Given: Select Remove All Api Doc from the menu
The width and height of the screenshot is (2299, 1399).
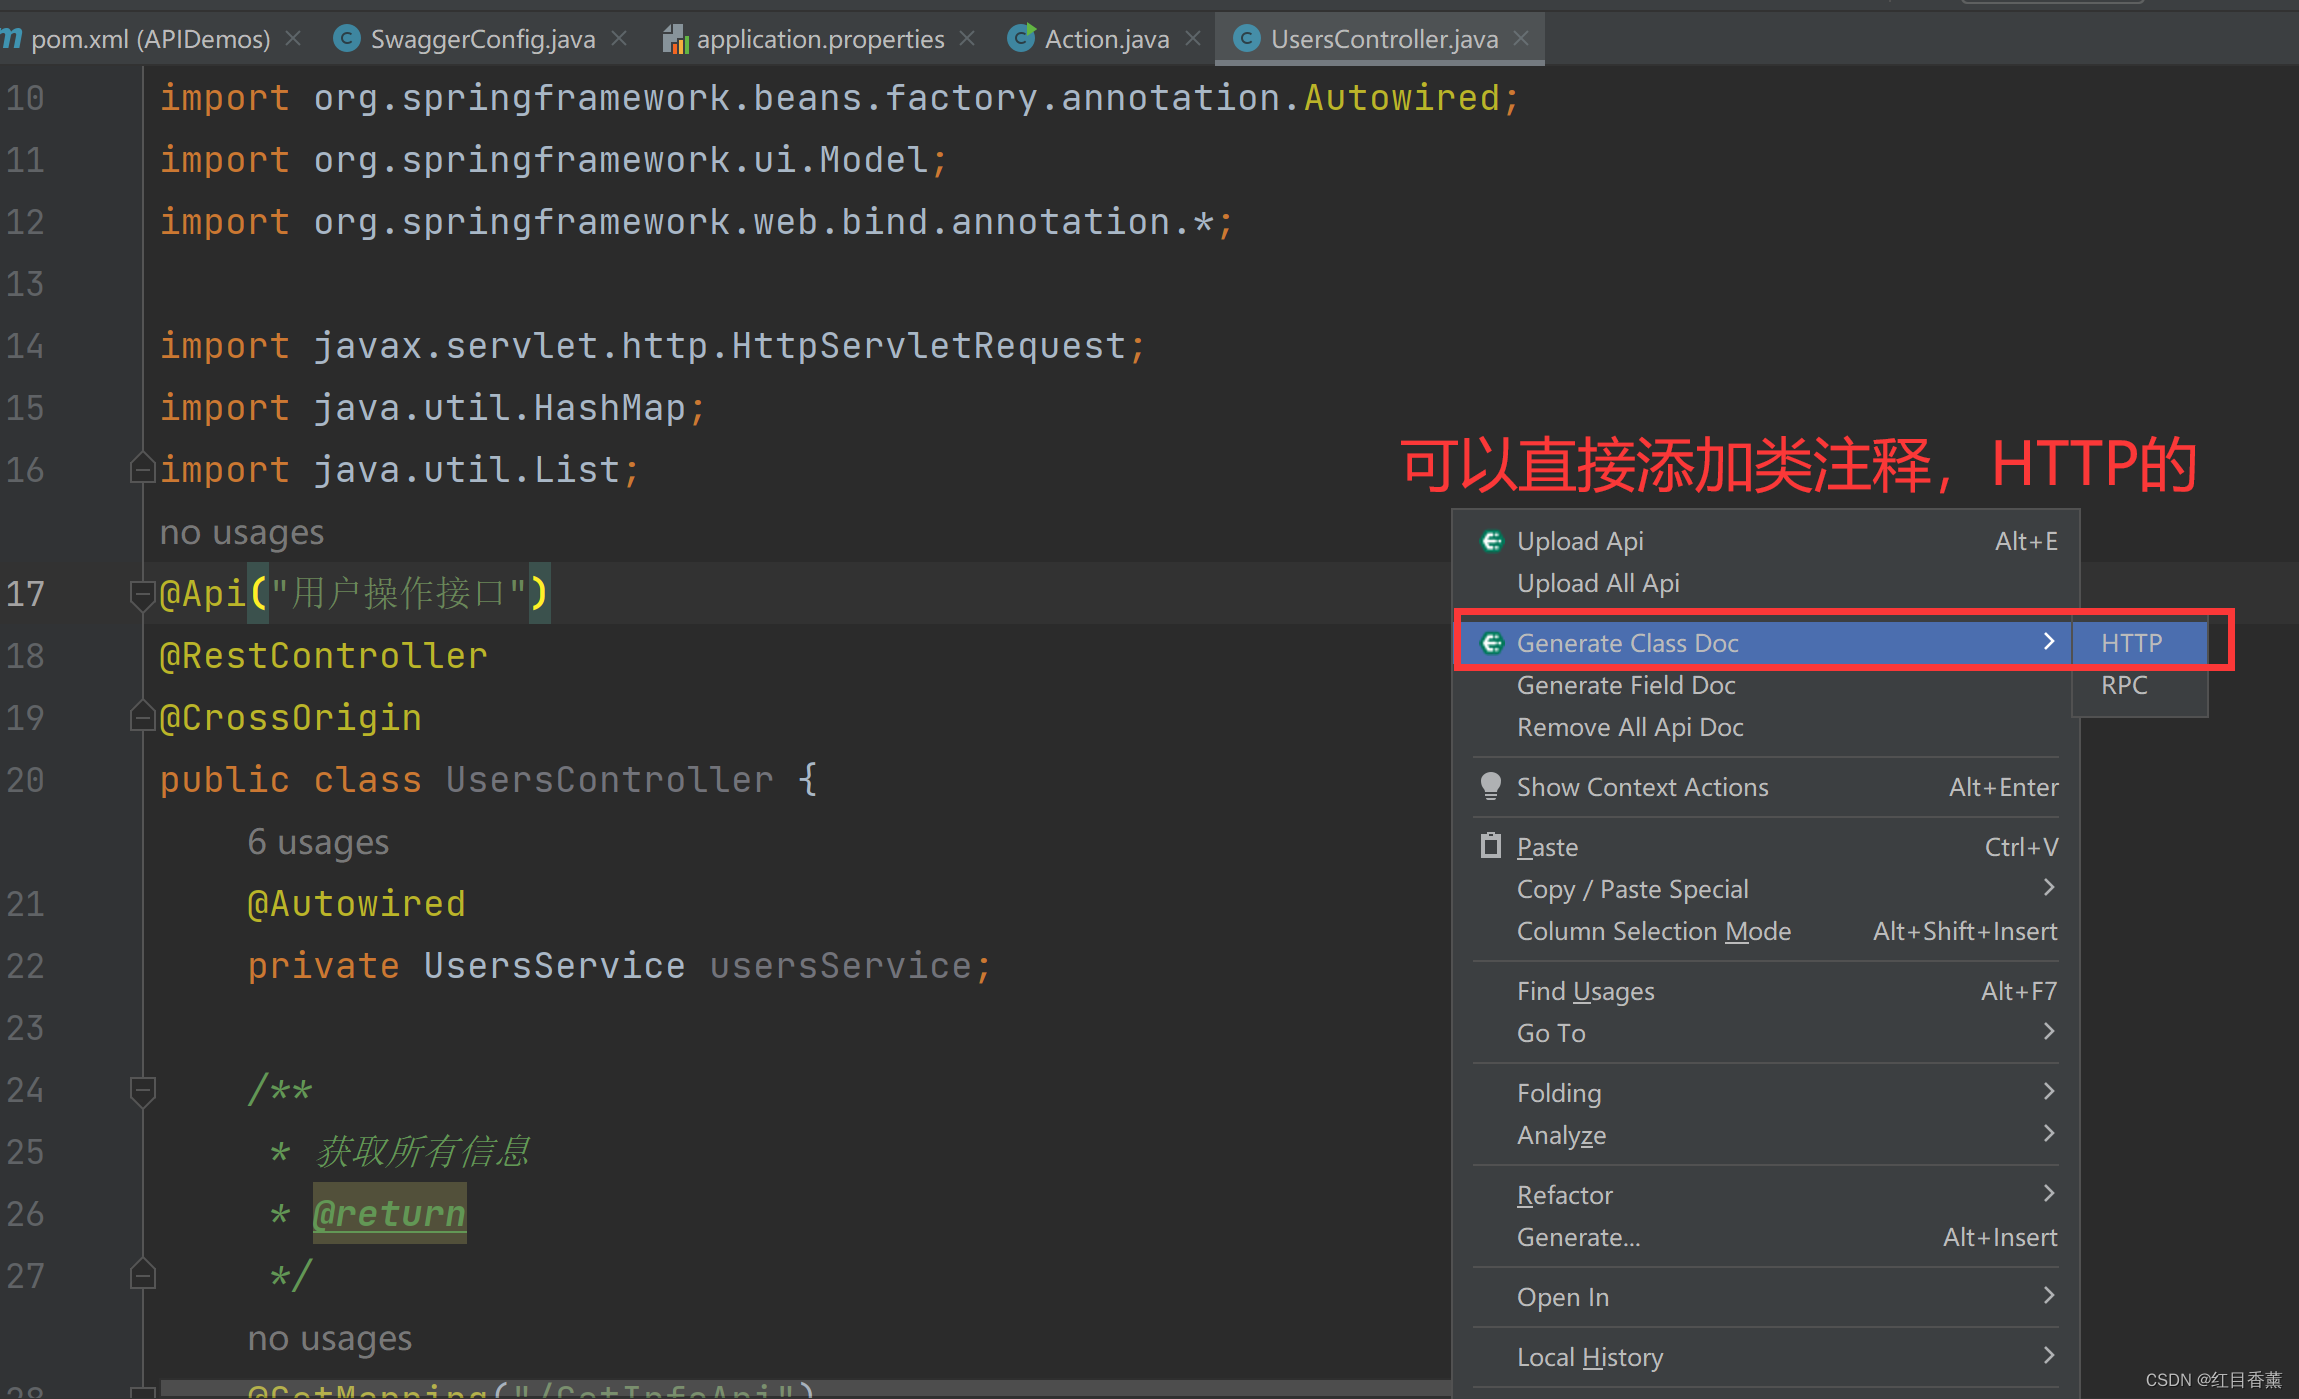Looking at the screenshot, I should (x=1630, y=727).
